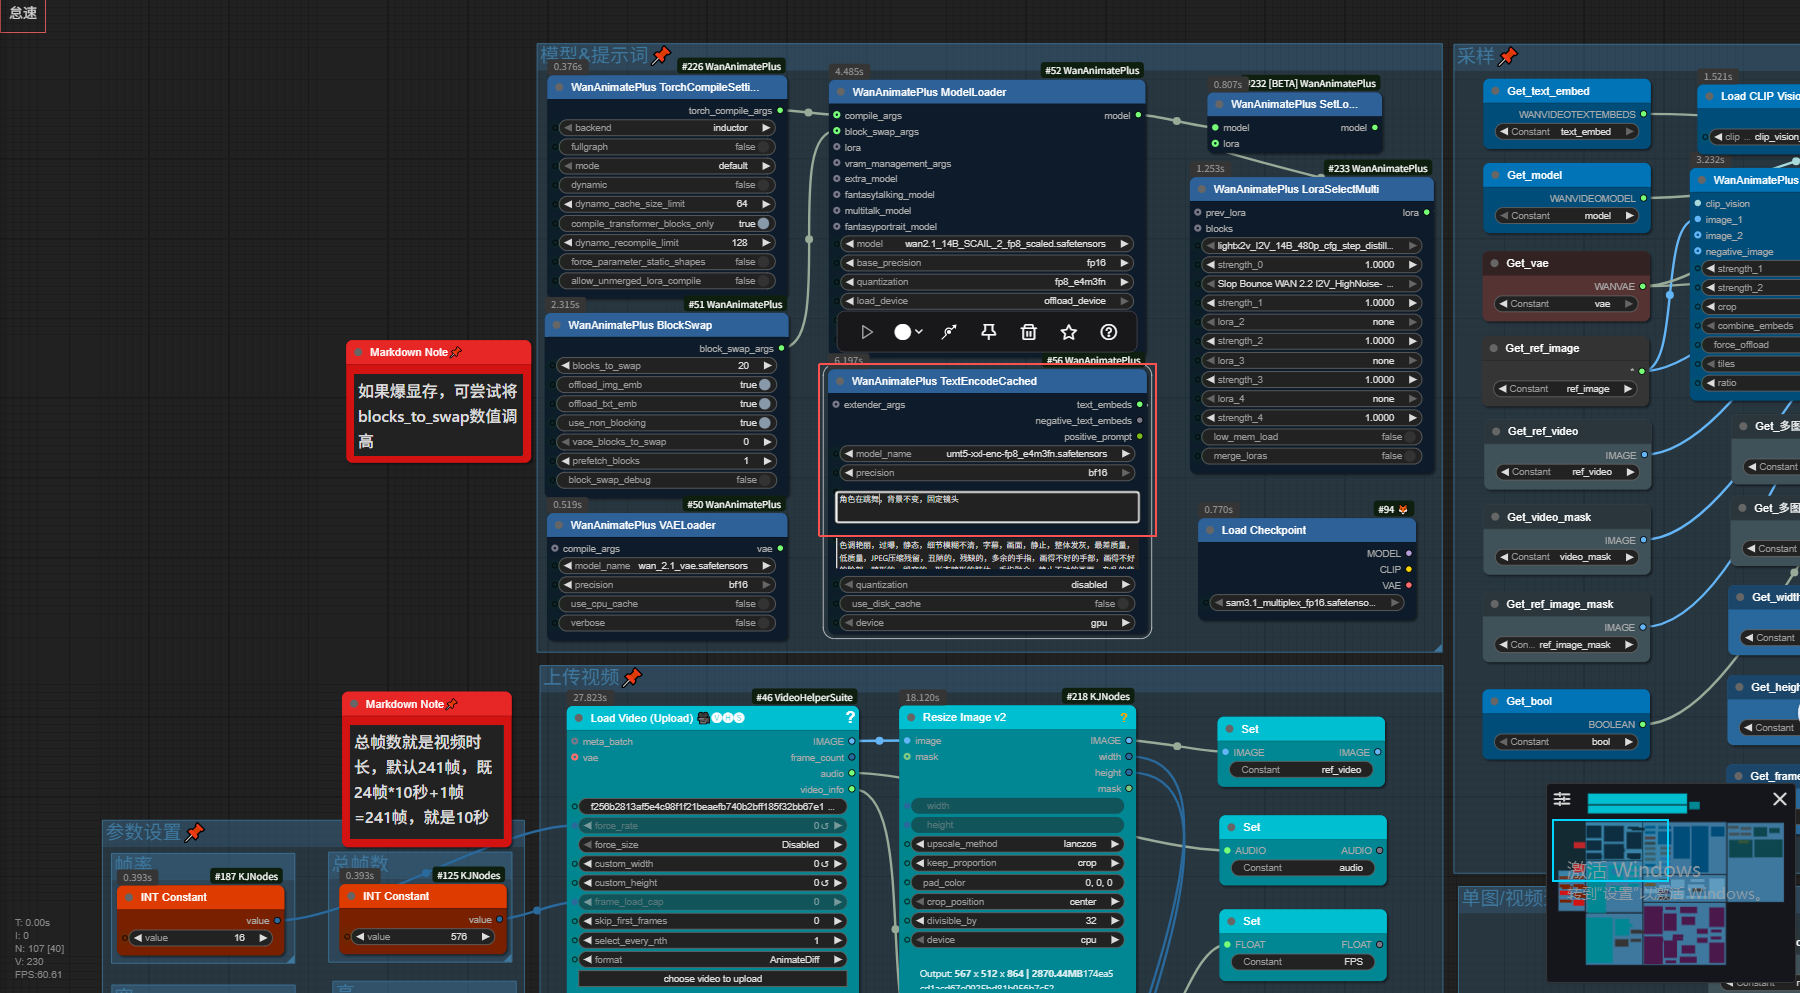The height and width of the screenshot is (993, 1800).
Task: Open the backend inductor dropdown
Action: pyautogui.click(x=667, y=128)
